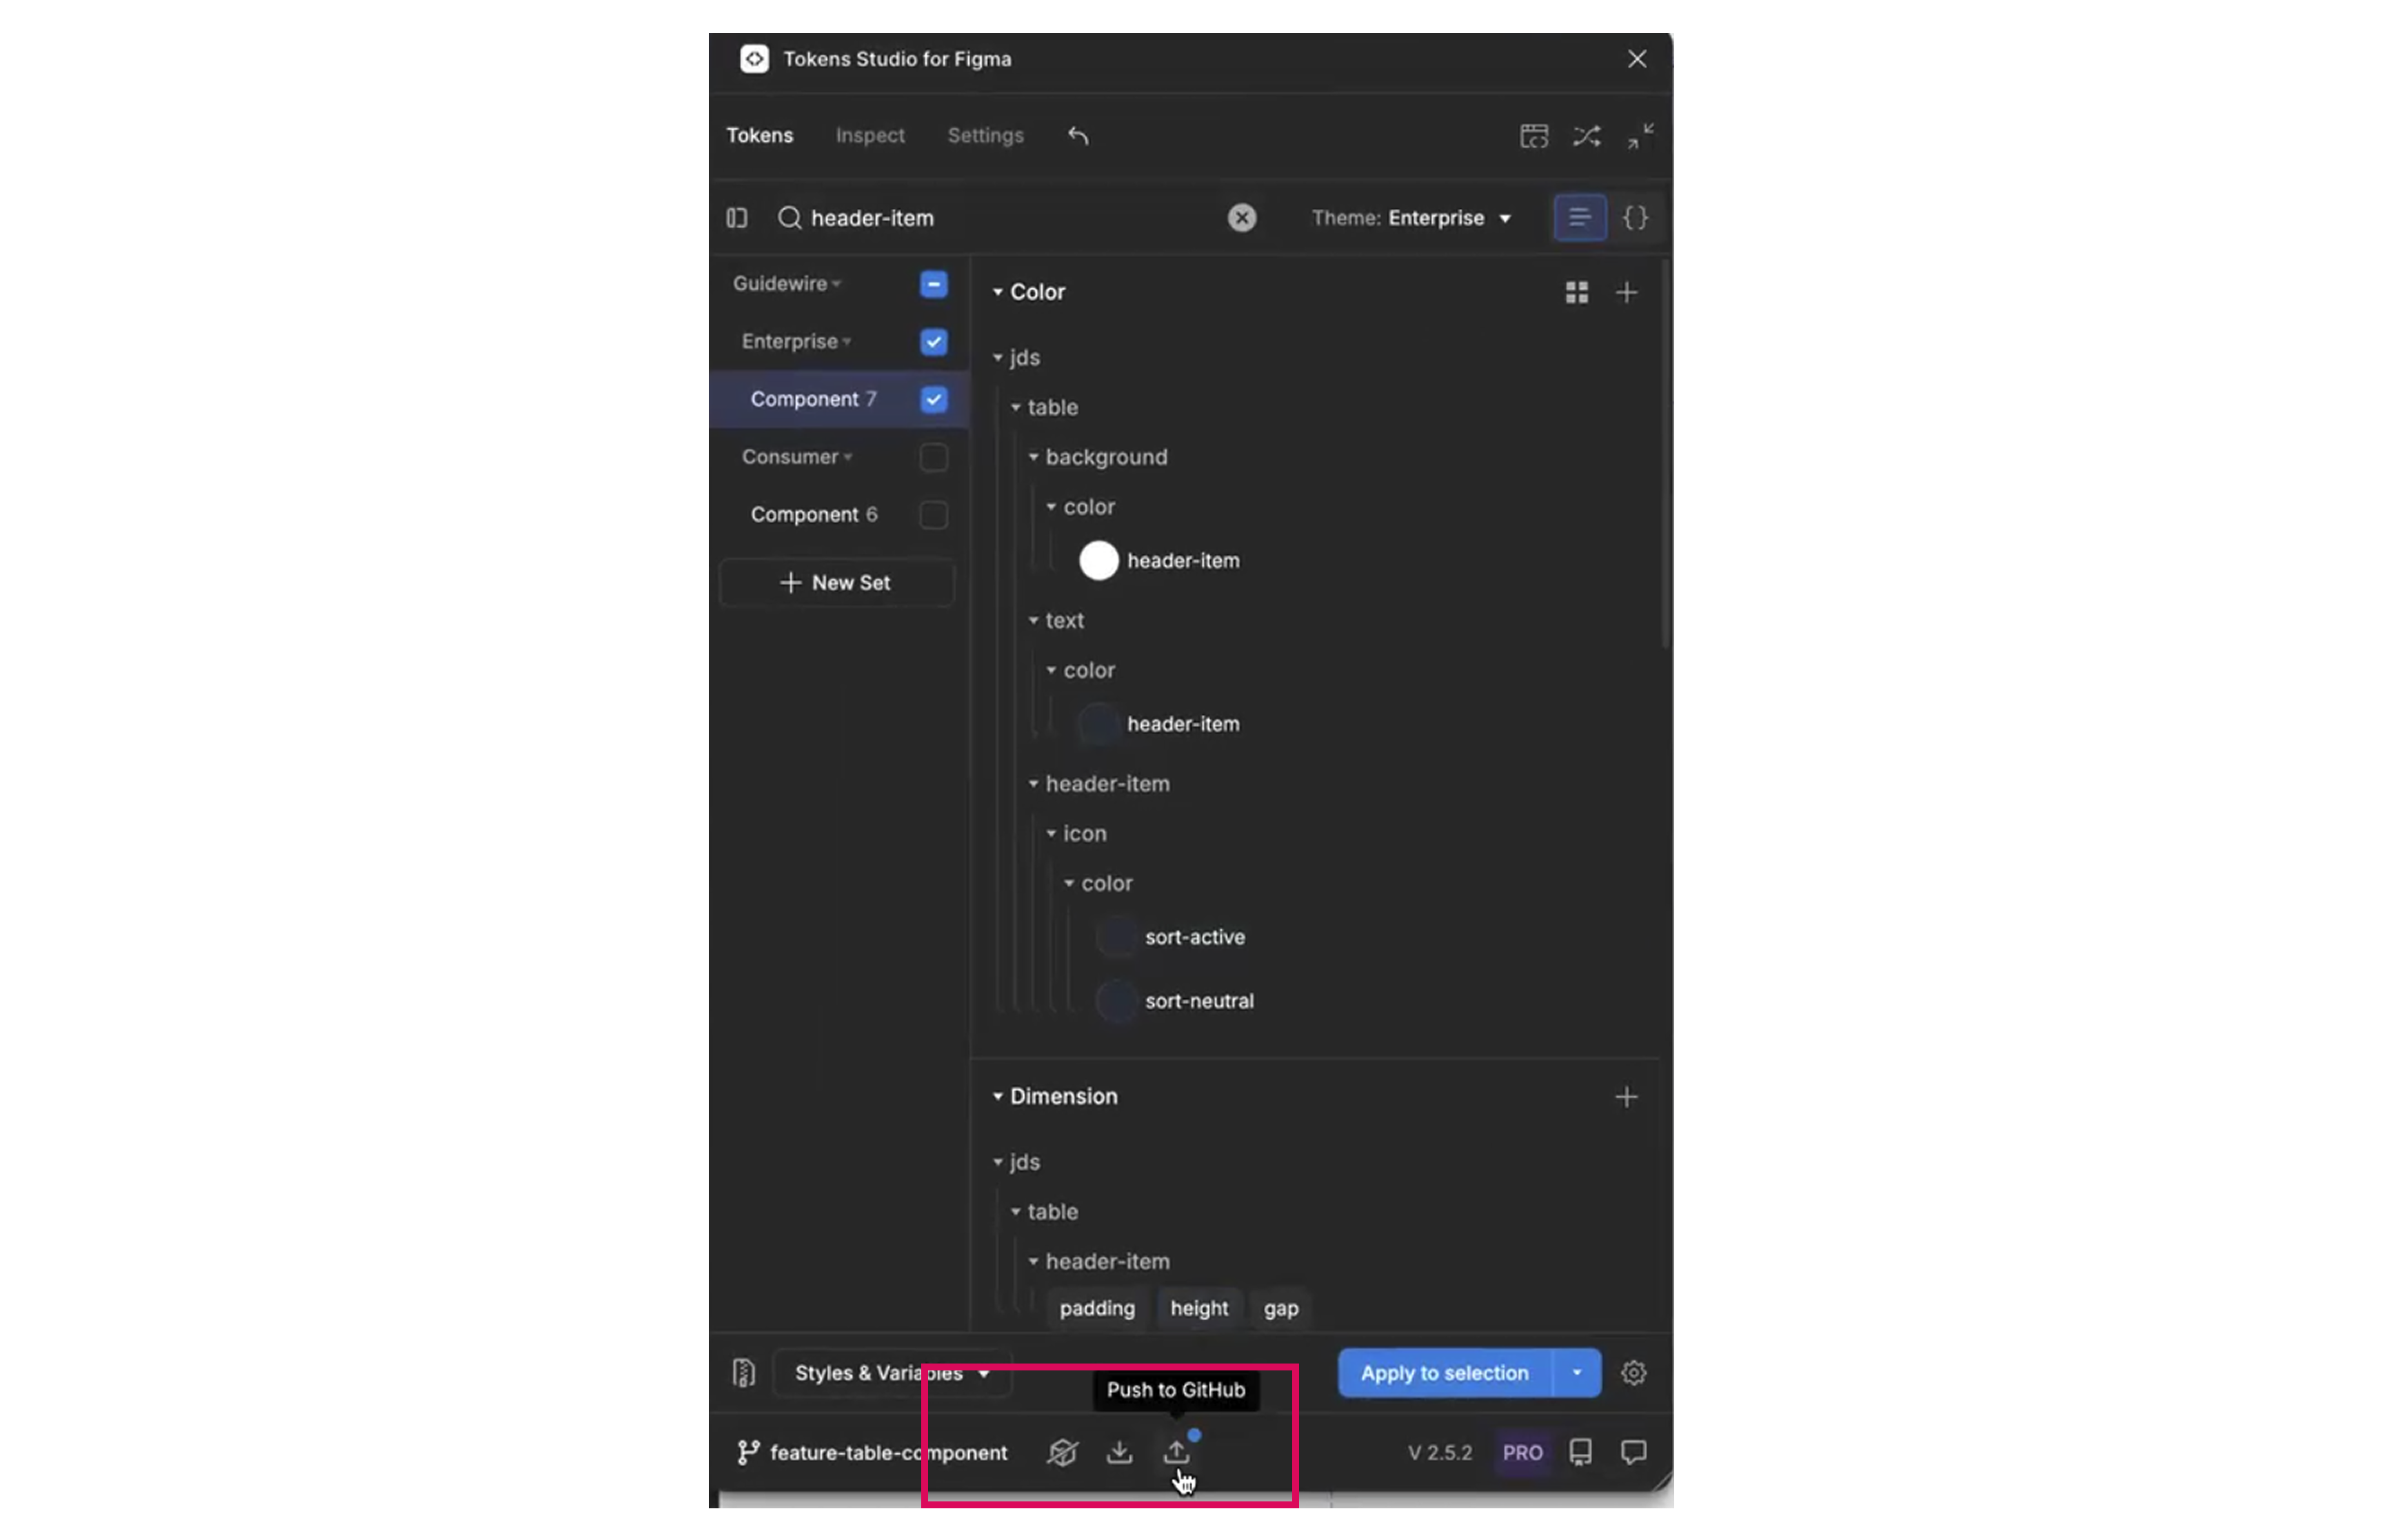Toggle the token sets sidebar icon
This screenshot has width=2383, height=1540.
pyautogui.click(x=737, y=218)
